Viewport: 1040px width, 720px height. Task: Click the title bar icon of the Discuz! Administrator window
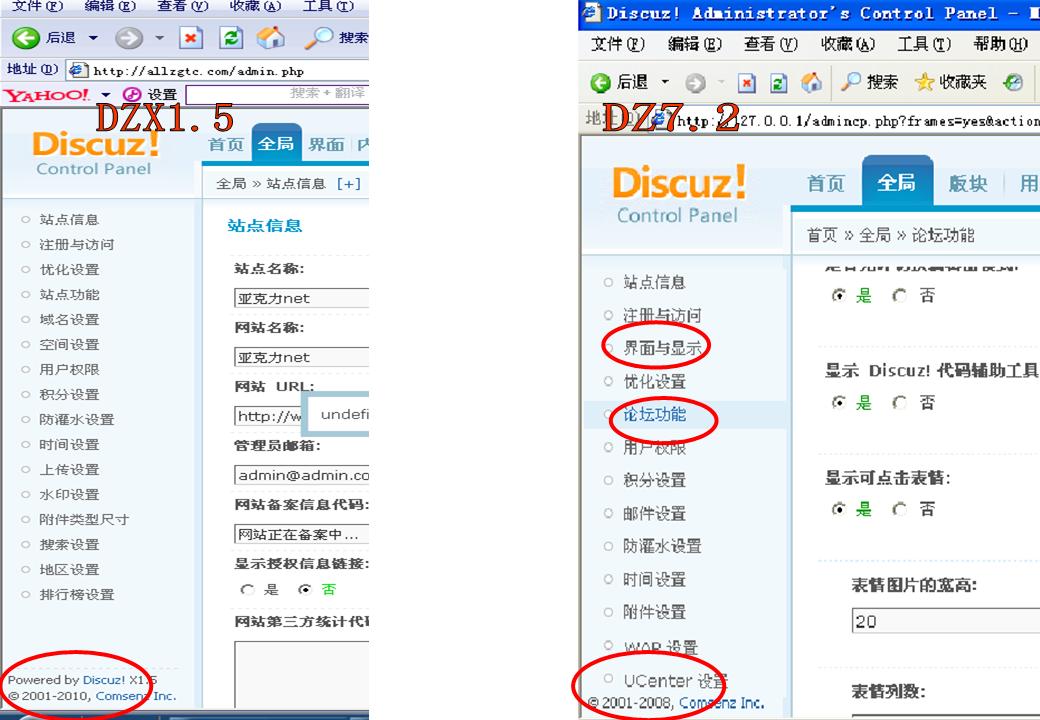(x=591, y=13)
